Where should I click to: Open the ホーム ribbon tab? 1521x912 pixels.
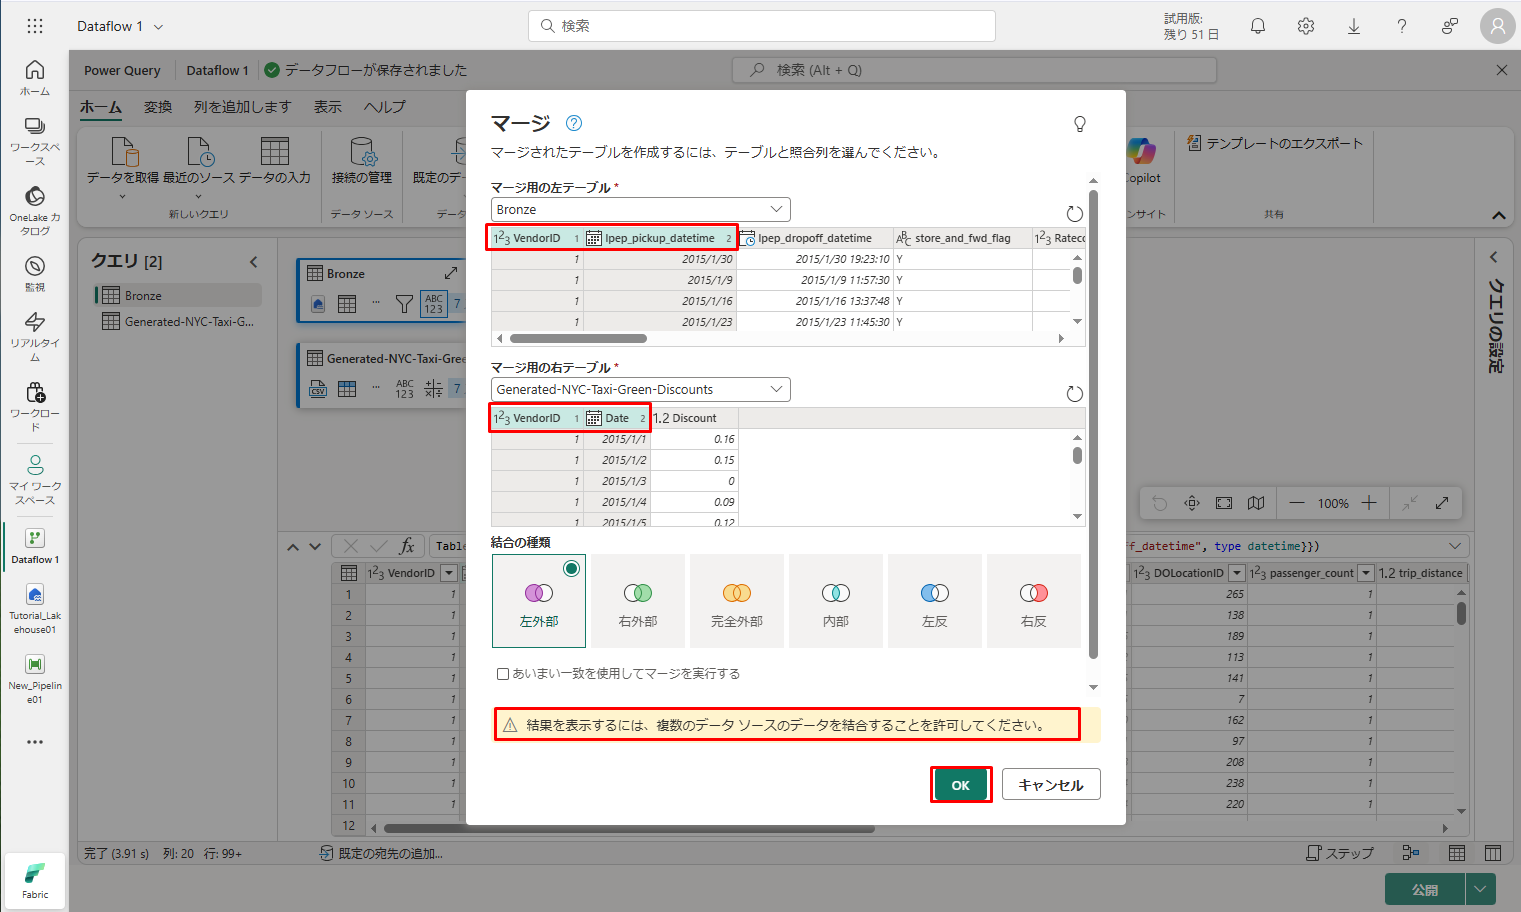101,107
